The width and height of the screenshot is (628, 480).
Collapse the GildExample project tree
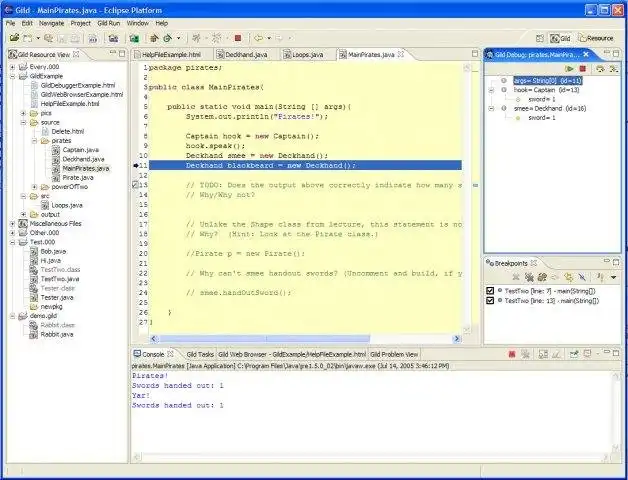coord(12,76)
